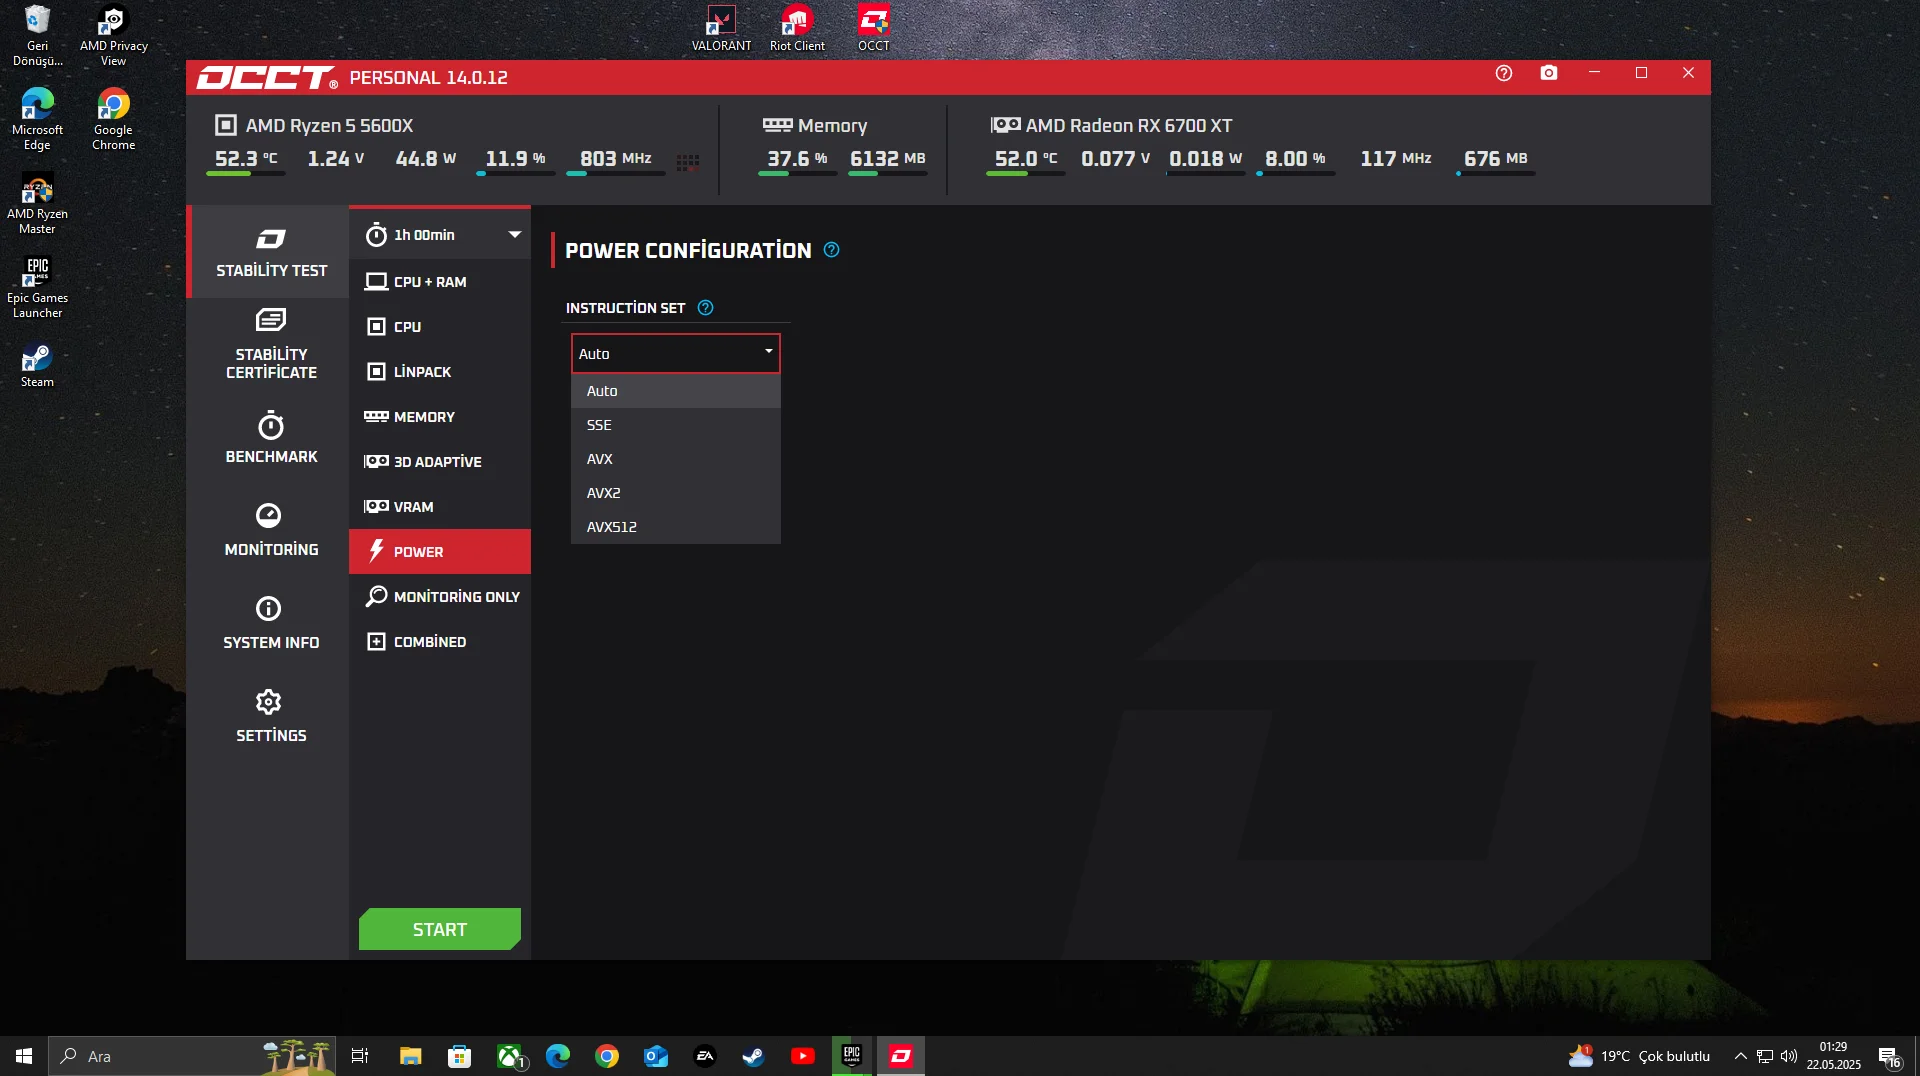
Task: Click the GPU VRAM usage value 676 MB
Action: (1496, 158)
